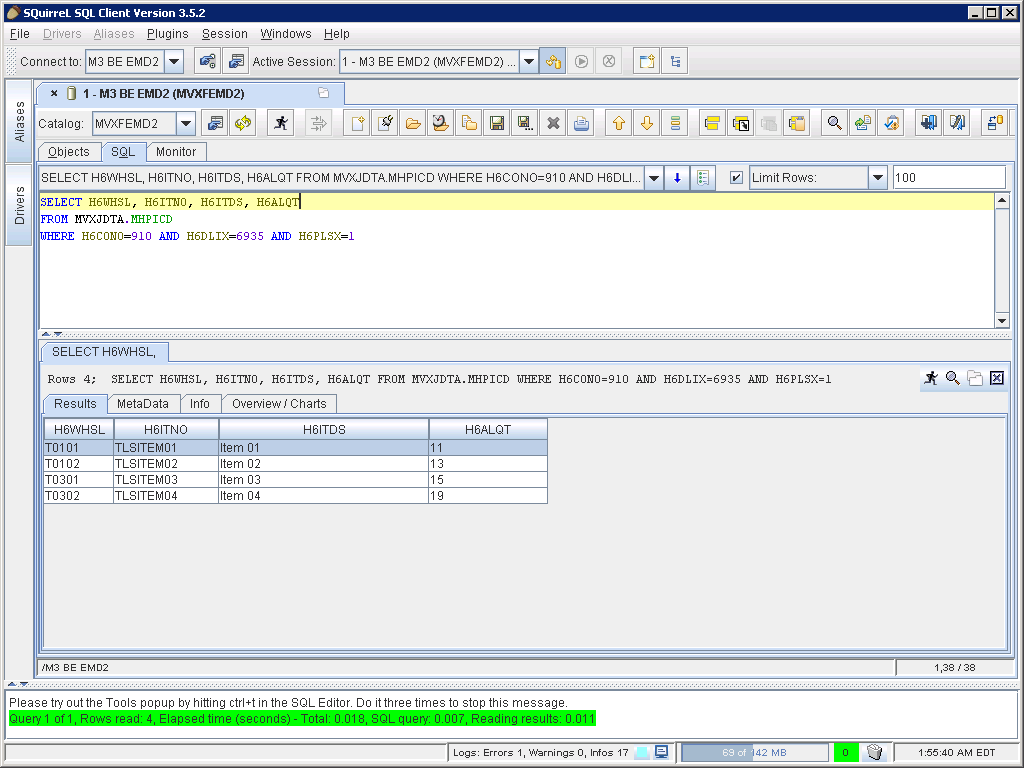Screen dimensions: 1024x768
Task: Open the Aliases side panel
Action: click(19, 121)
